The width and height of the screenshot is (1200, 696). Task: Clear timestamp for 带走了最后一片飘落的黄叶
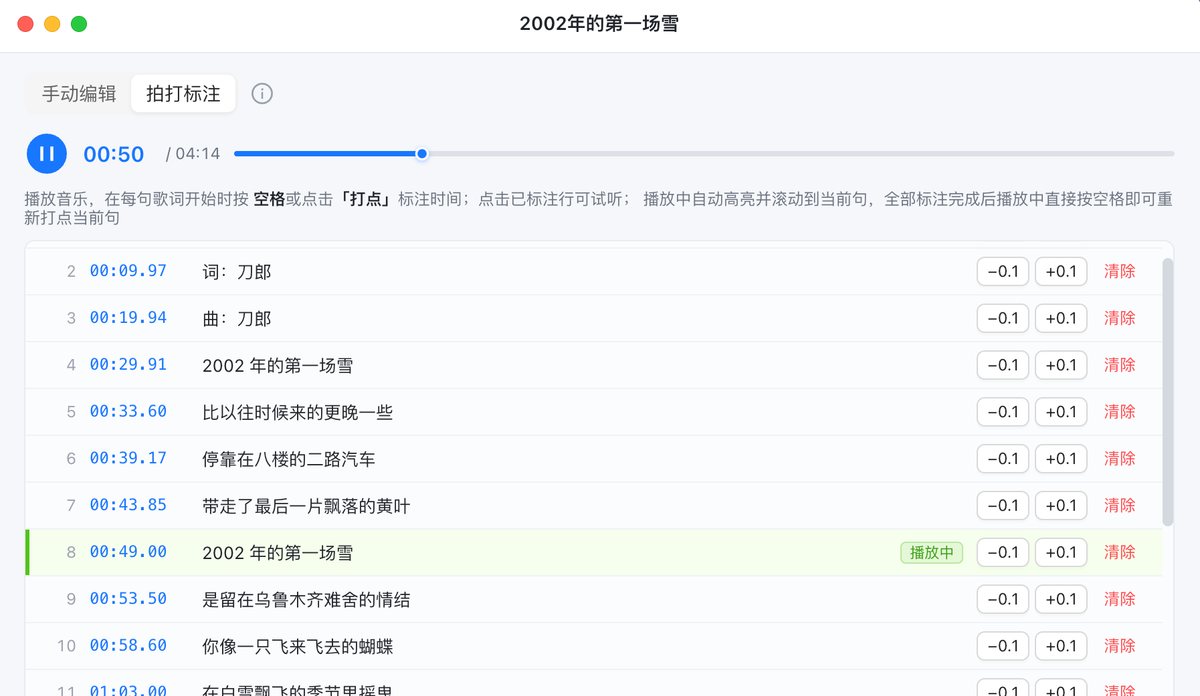(x=1120, y=506)
